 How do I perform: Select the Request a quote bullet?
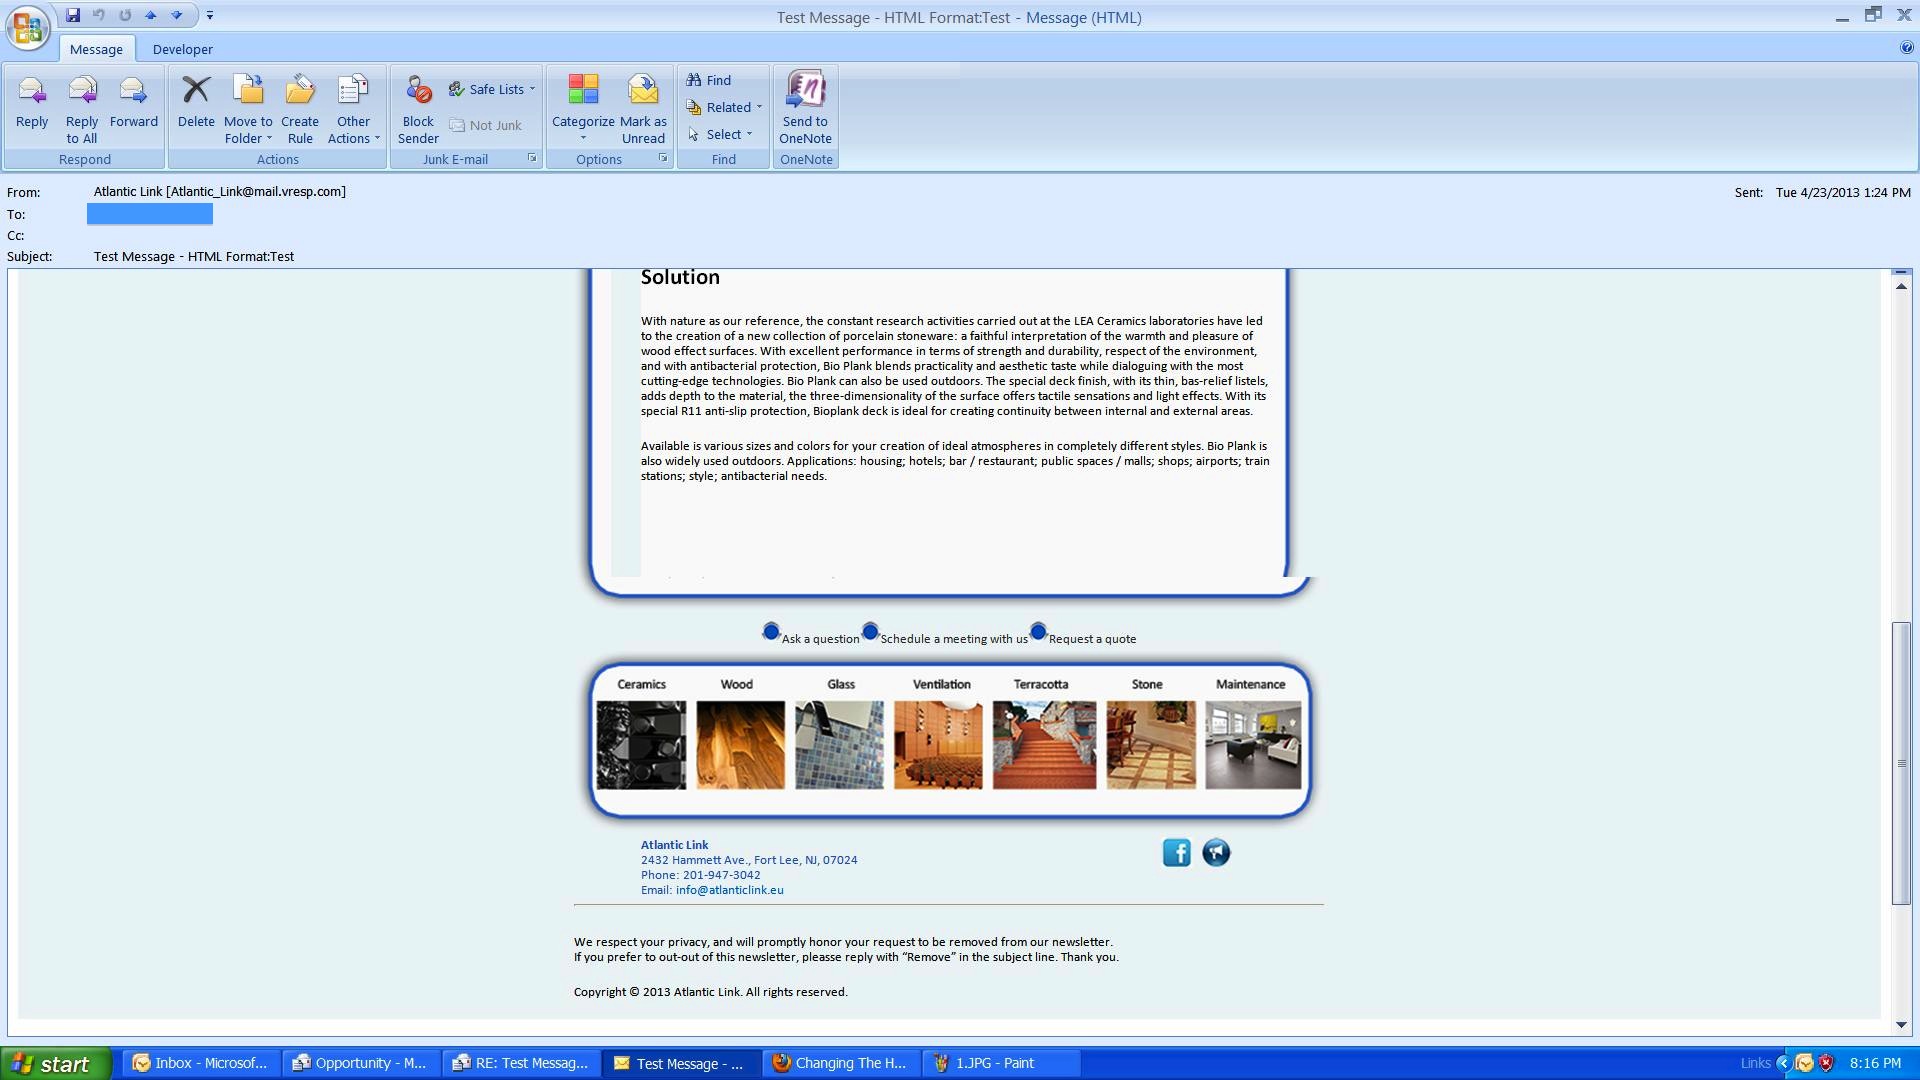tap(1038, 632)
